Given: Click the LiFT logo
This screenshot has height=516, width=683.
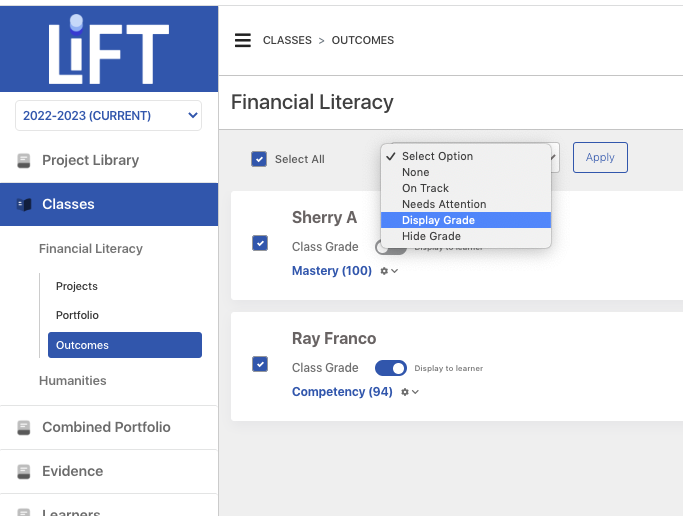Looking at the screenshot, I should 108,50.
